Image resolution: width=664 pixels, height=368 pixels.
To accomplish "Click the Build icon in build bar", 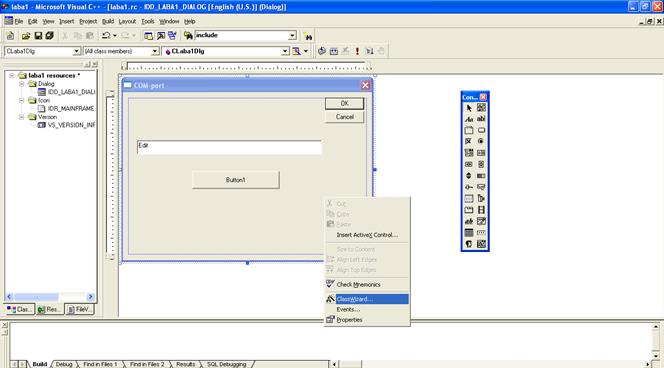I will click(x=334, y=51).
